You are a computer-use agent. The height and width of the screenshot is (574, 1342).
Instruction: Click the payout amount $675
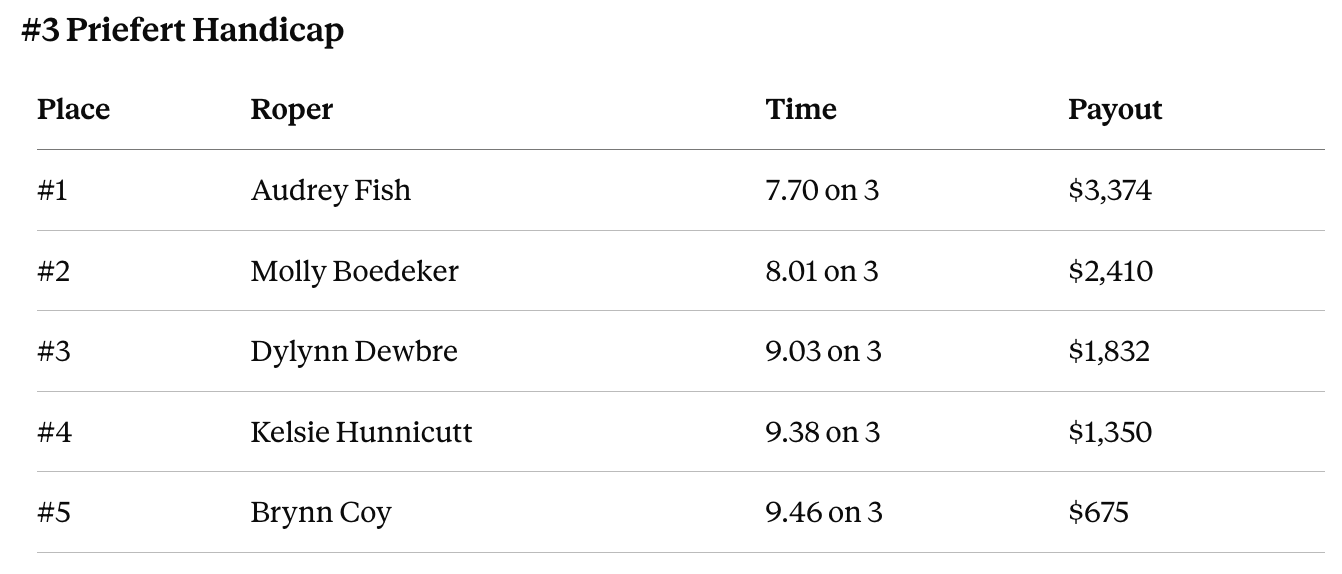1098,513
